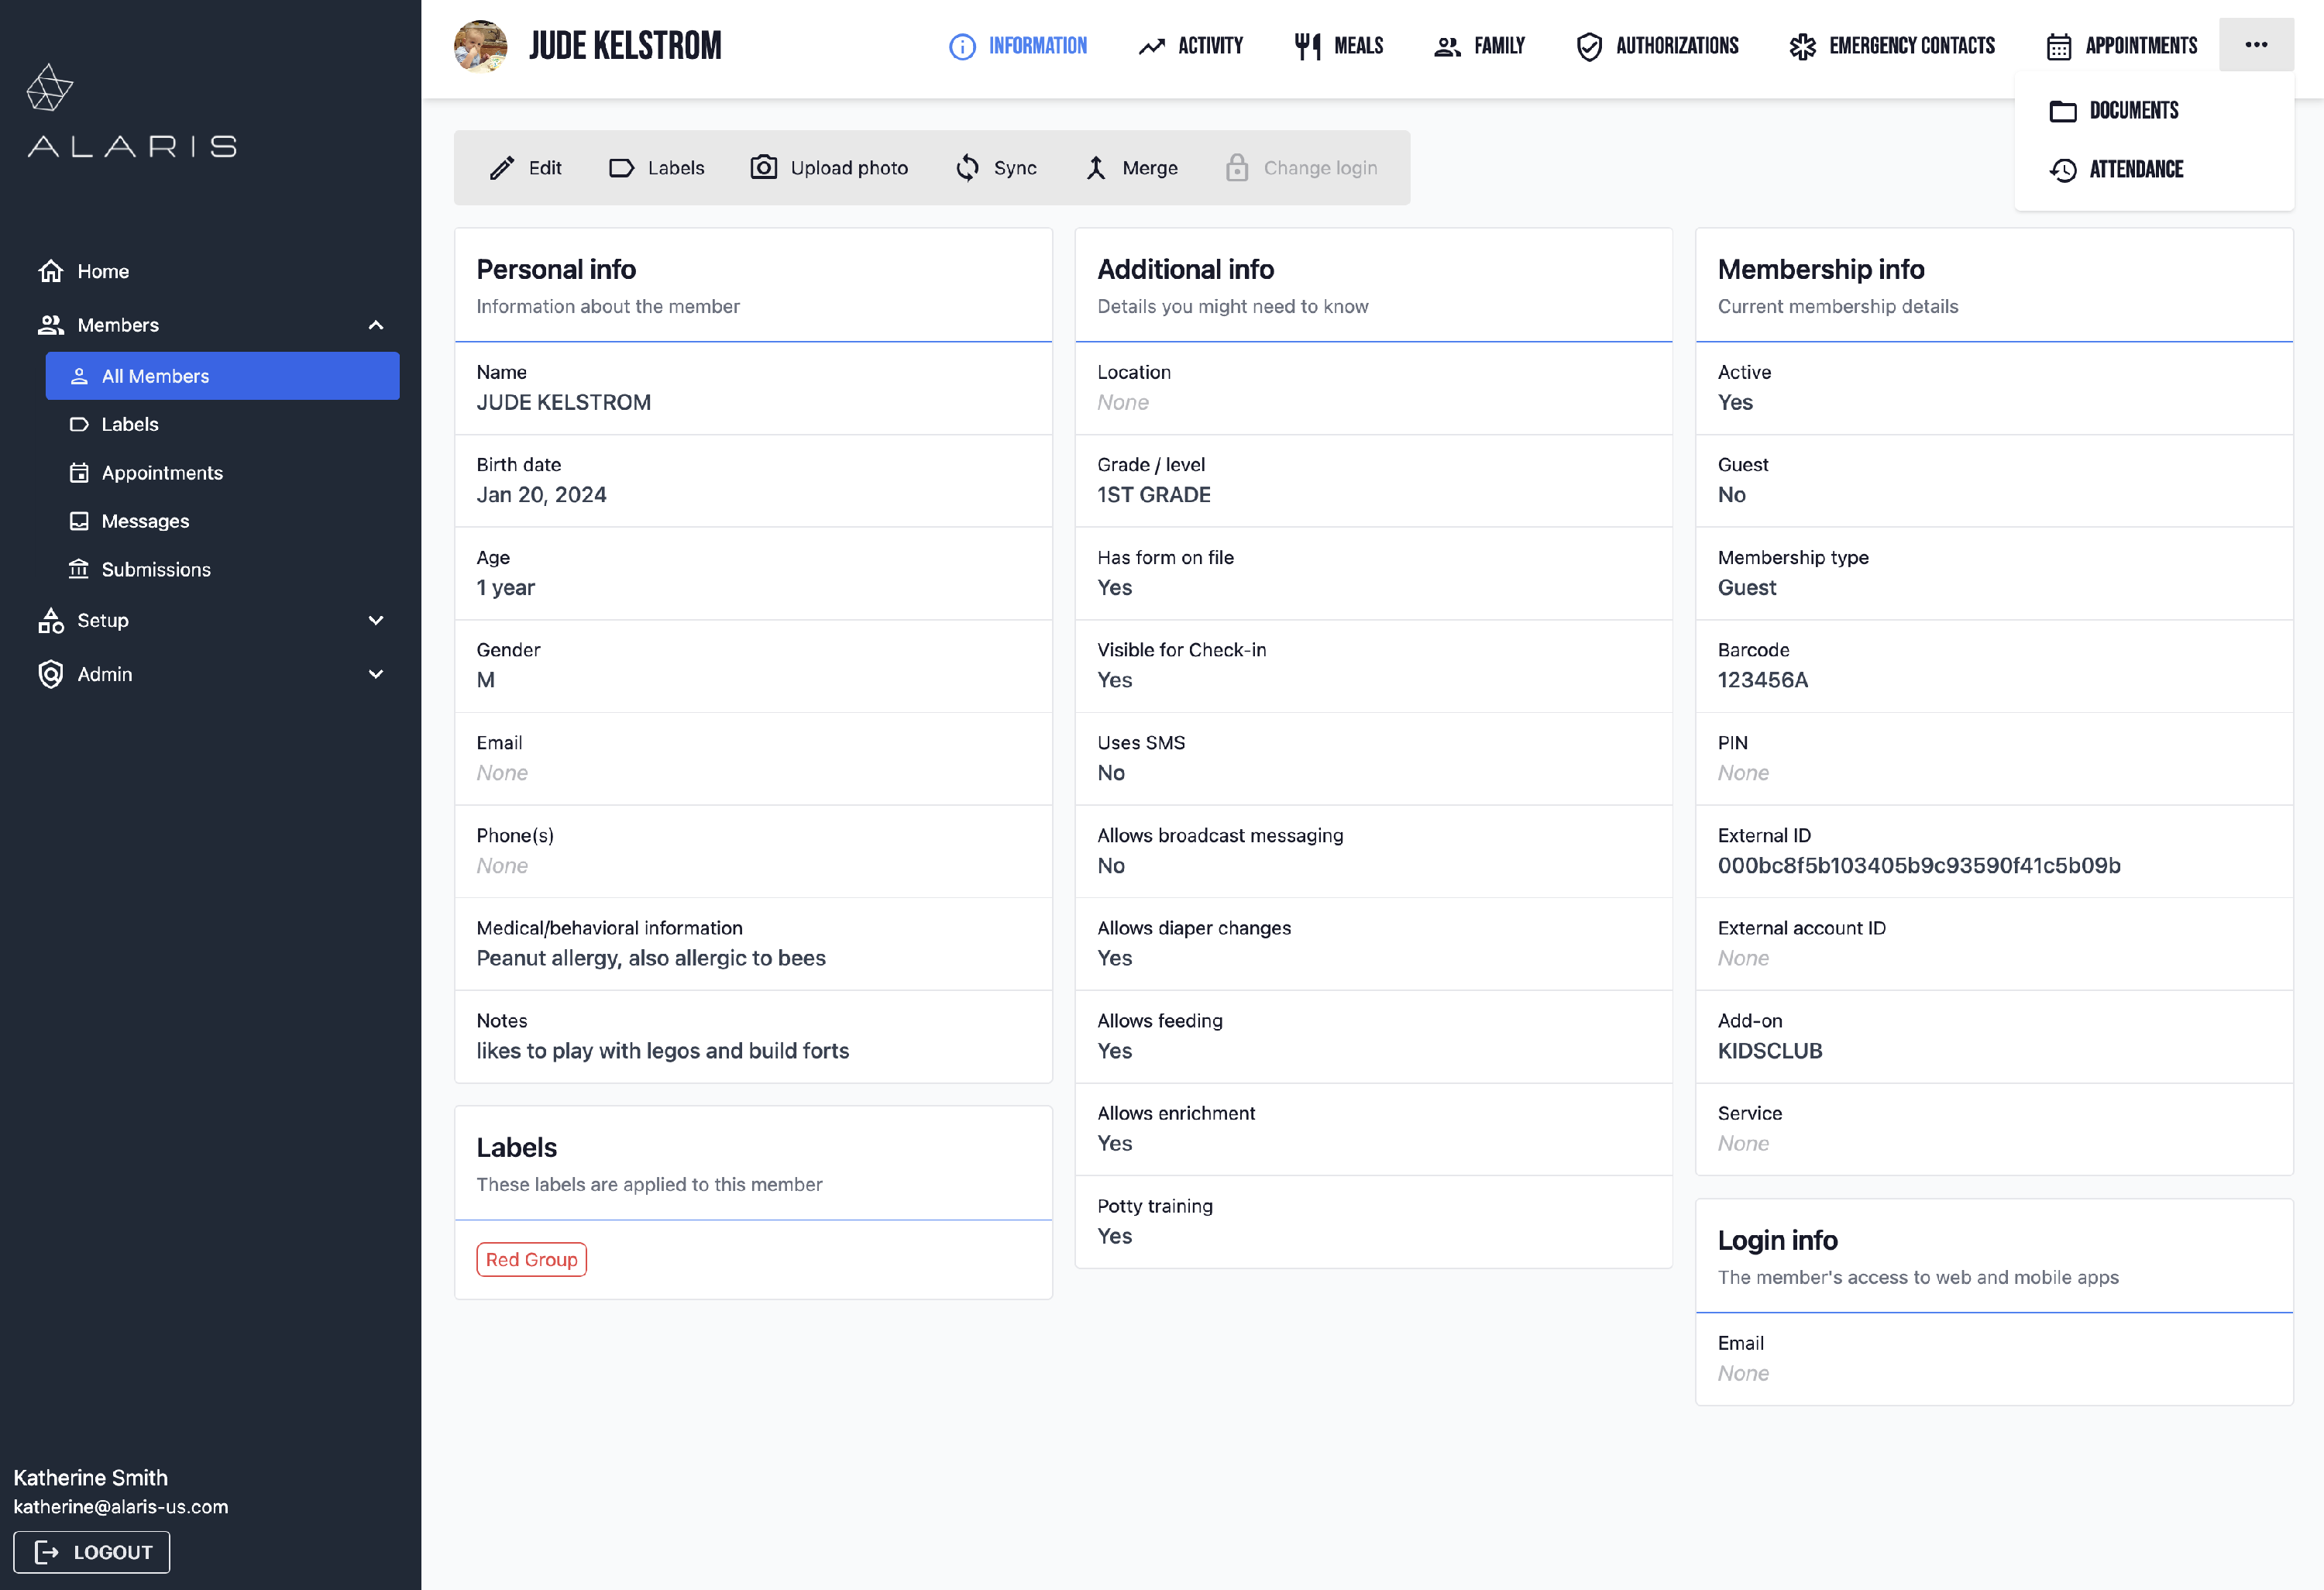Switch to the Activity tab
This screenshot has height=1590, width=2324.
tap(1191, 46)
